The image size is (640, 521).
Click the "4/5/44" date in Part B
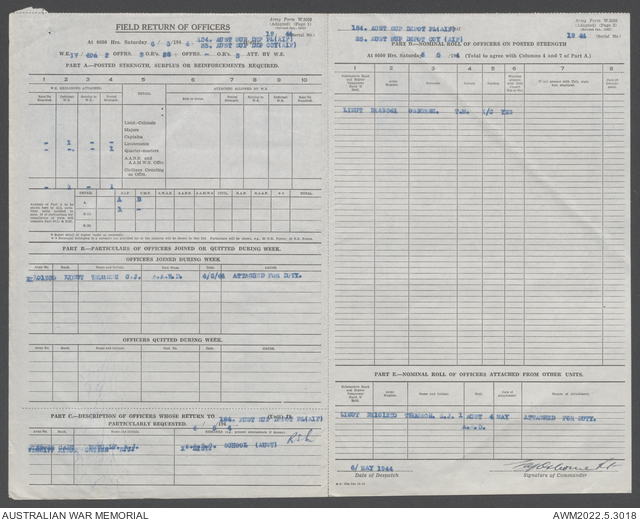[213, 276]
